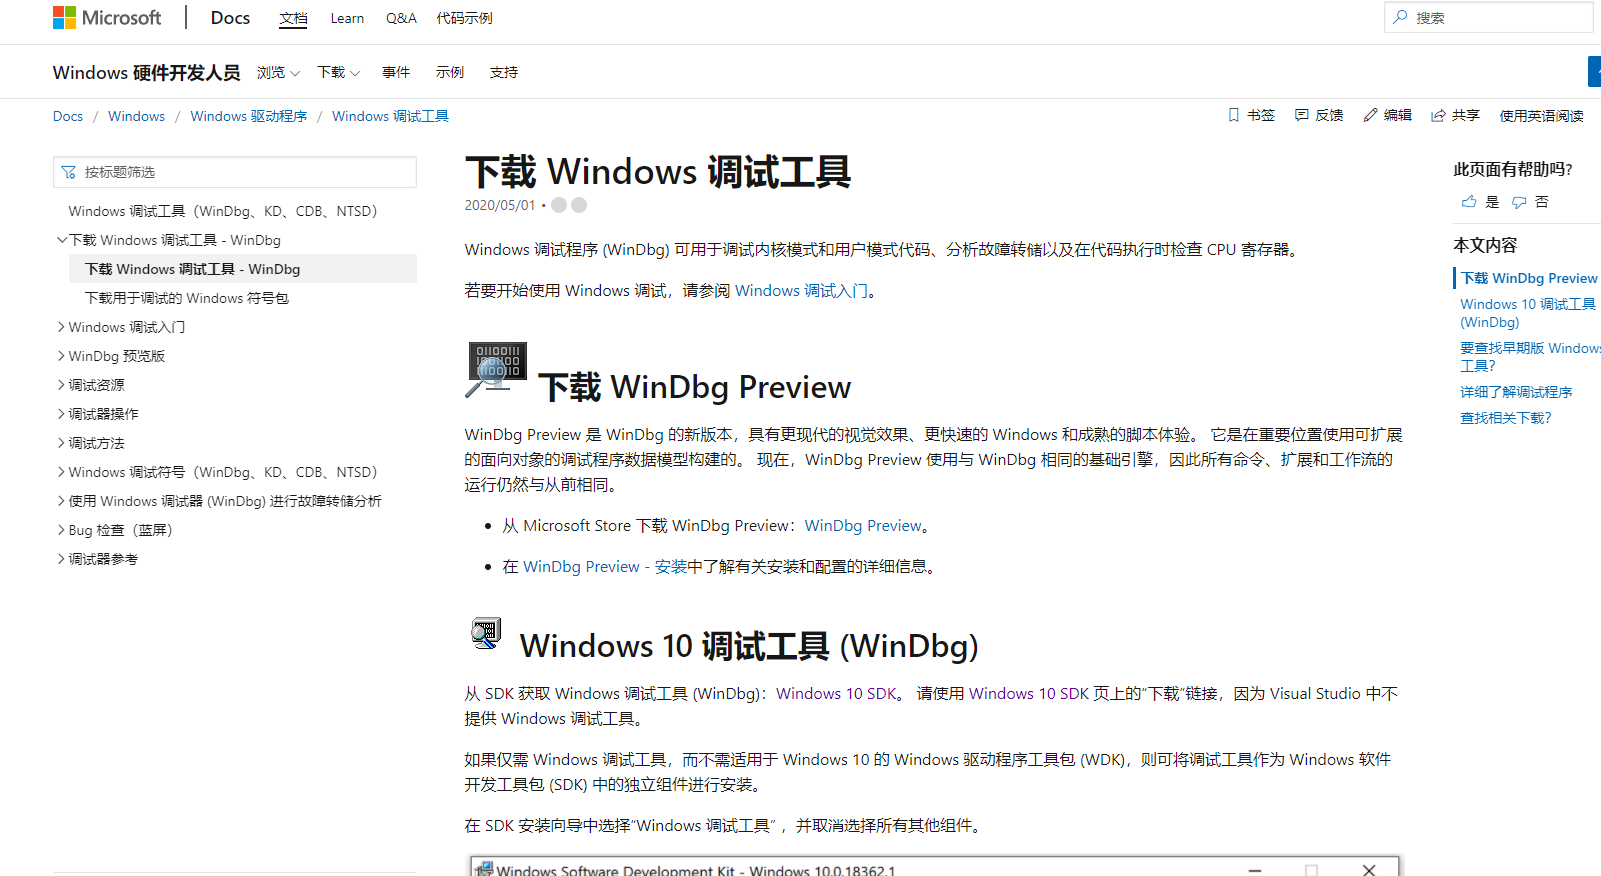Click the feedback 反馈 icon
This screenshot has height=876, width=1601.
(1301, 115)
